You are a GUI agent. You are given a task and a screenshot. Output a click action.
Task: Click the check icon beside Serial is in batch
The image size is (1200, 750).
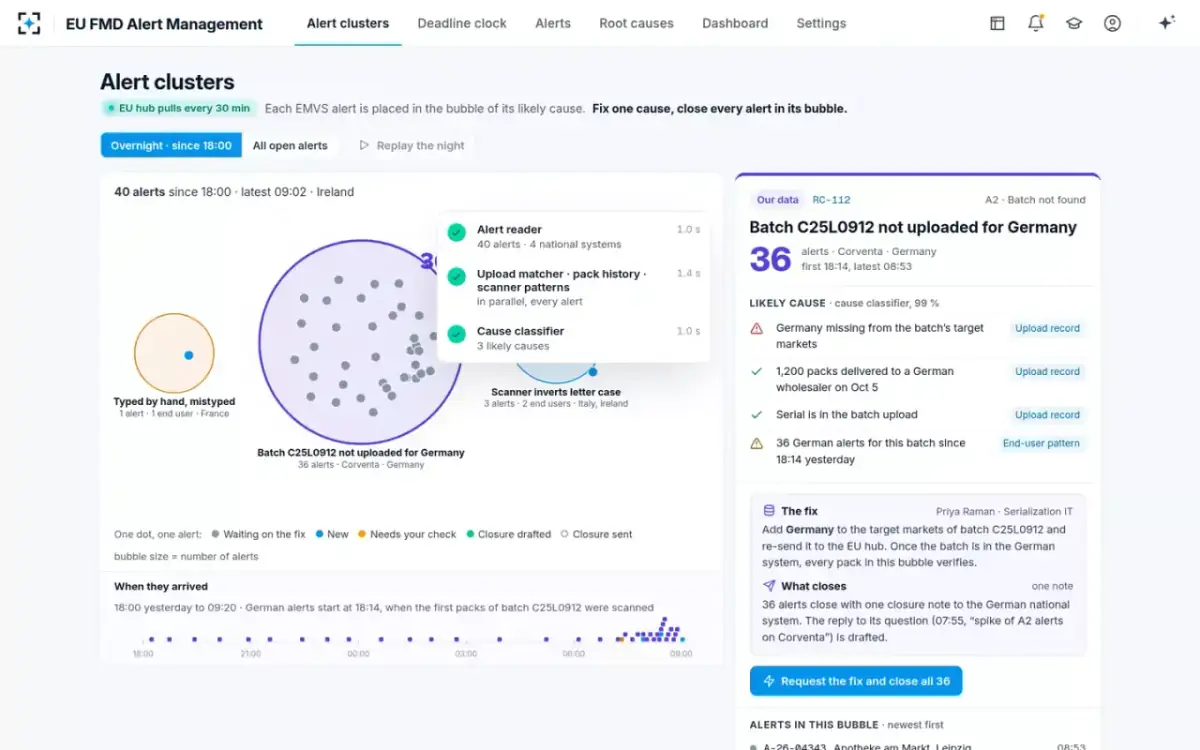pos(757,414)
